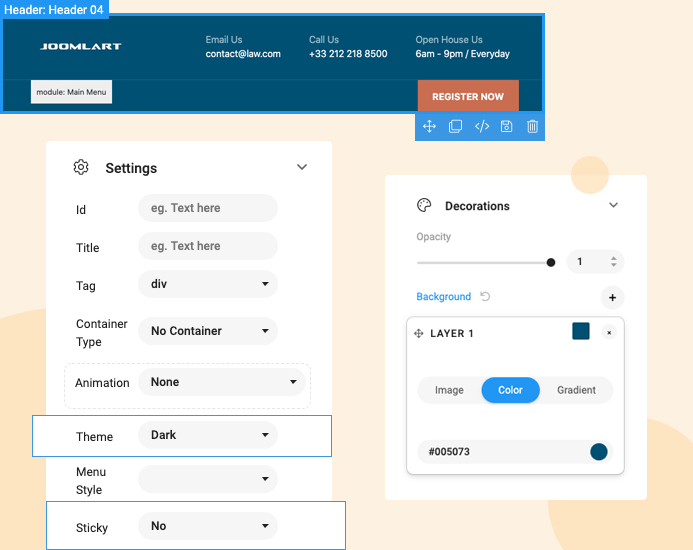Viewport: 693px width, 550px height.
Task: Duplicate the header block with copy icon
Action: (x=455, y=126)
